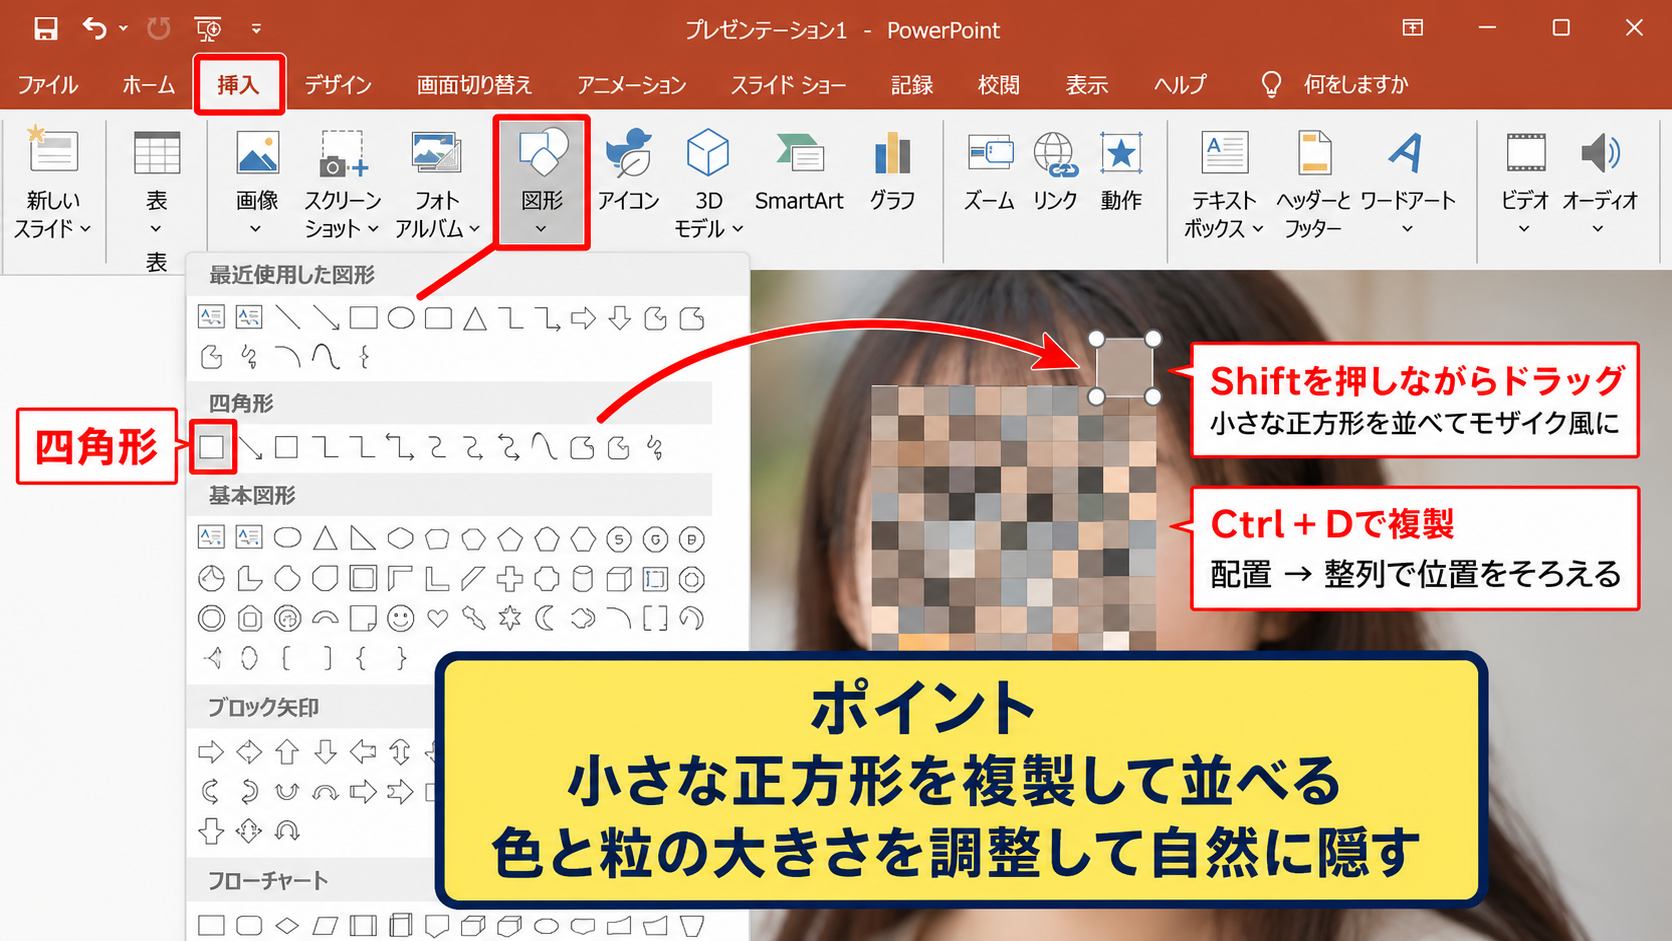Insert a グラフ chart

click(x=892, y=172)
